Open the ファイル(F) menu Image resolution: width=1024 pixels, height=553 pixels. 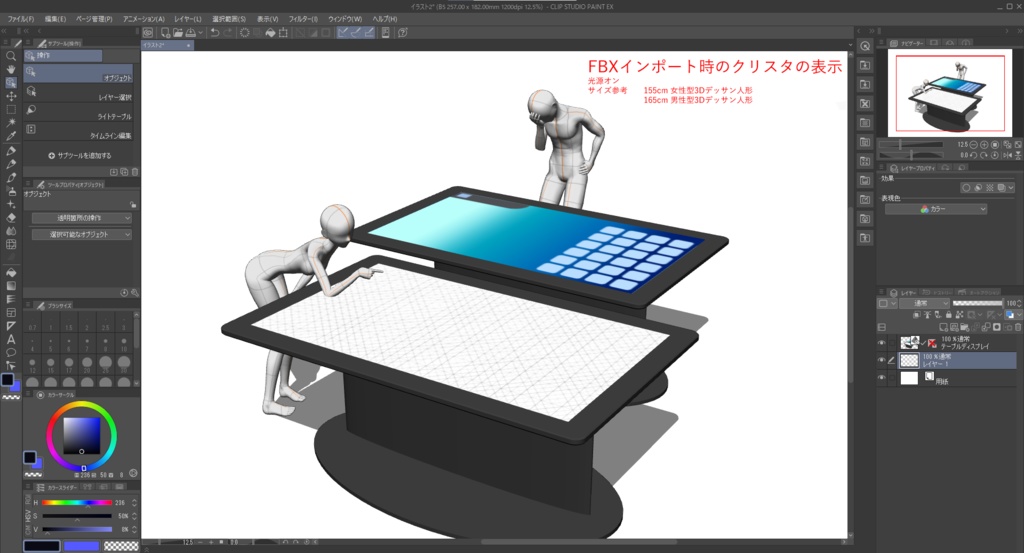21,19
